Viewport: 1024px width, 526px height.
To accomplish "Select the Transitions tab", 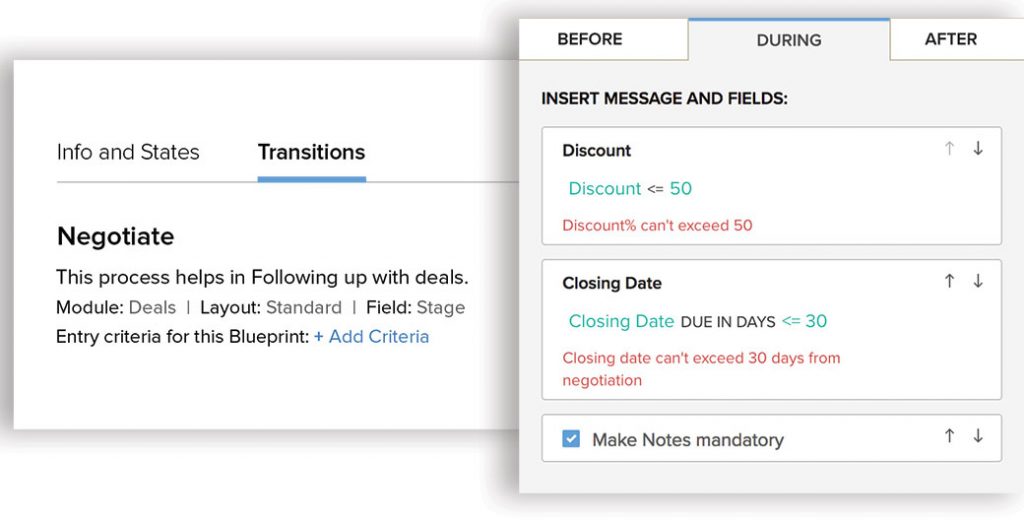I will [x=312, y=152].
